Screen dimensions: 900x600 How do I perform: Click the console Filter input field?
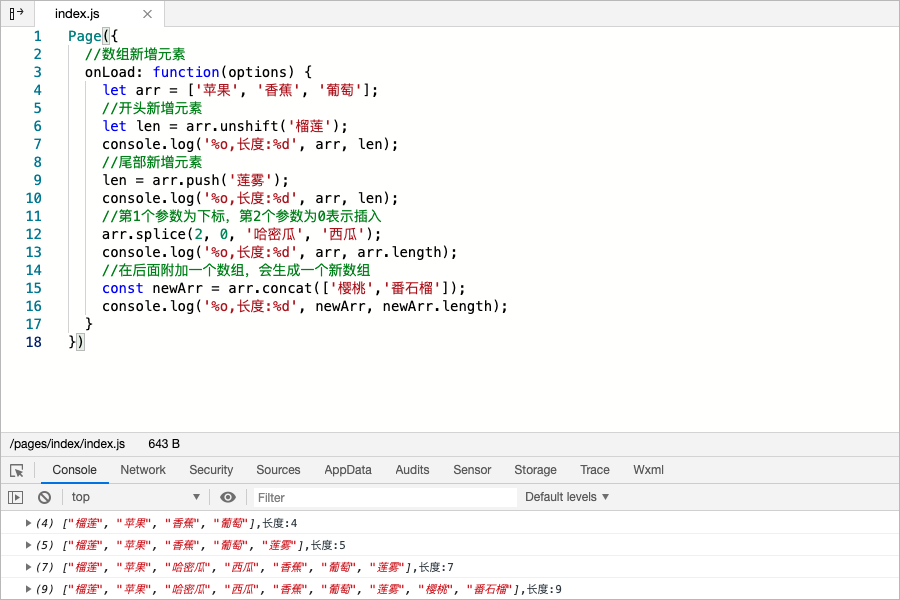tap(385, 497)
